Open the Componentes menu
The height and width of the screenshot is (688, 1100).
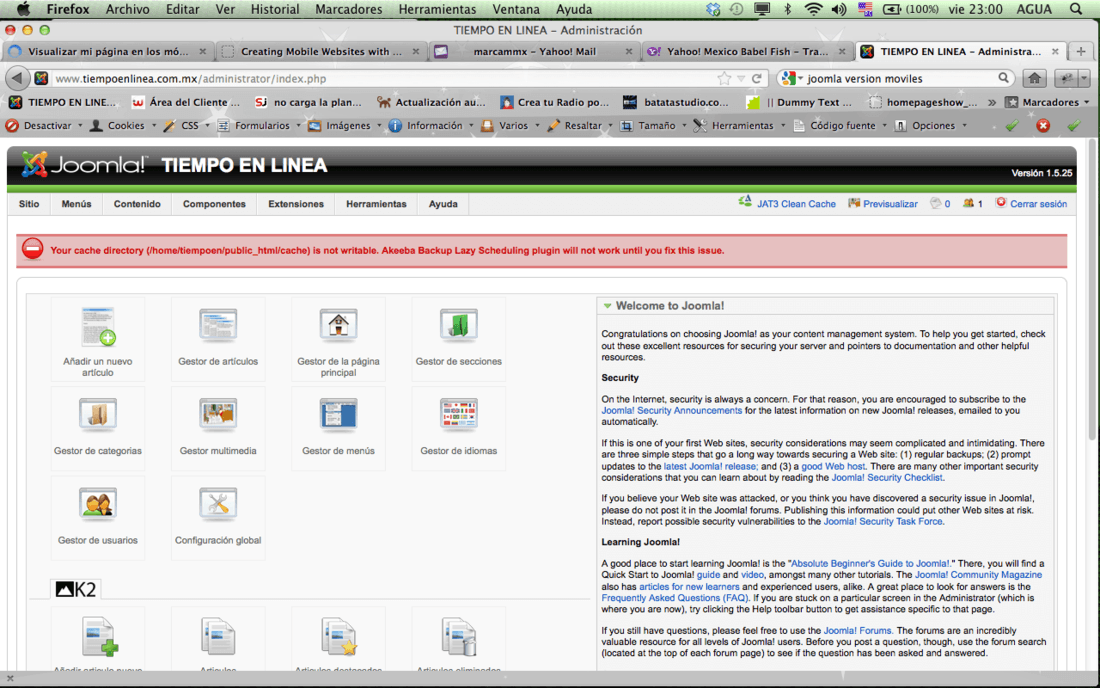(214, 204)
